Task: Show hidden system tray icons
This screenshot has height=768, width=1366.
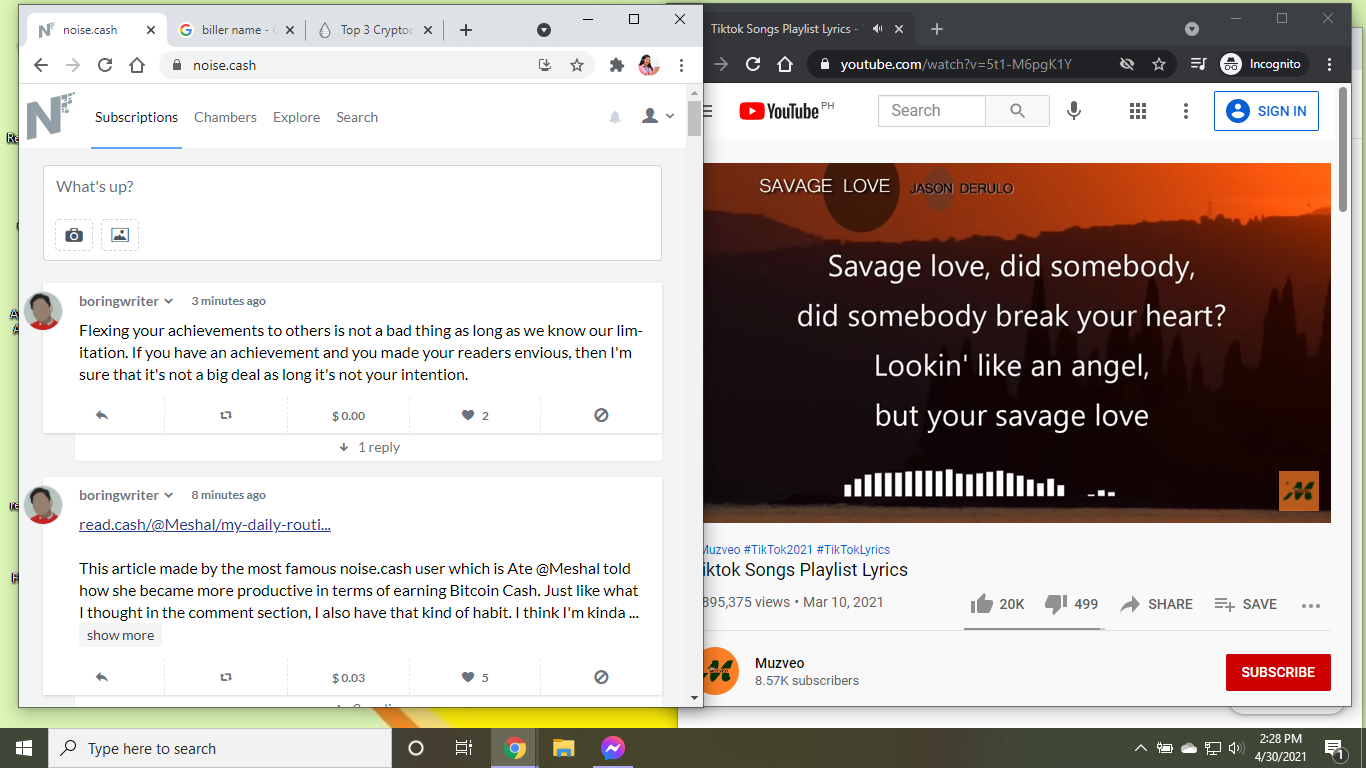Action: tap(1140, 748)
